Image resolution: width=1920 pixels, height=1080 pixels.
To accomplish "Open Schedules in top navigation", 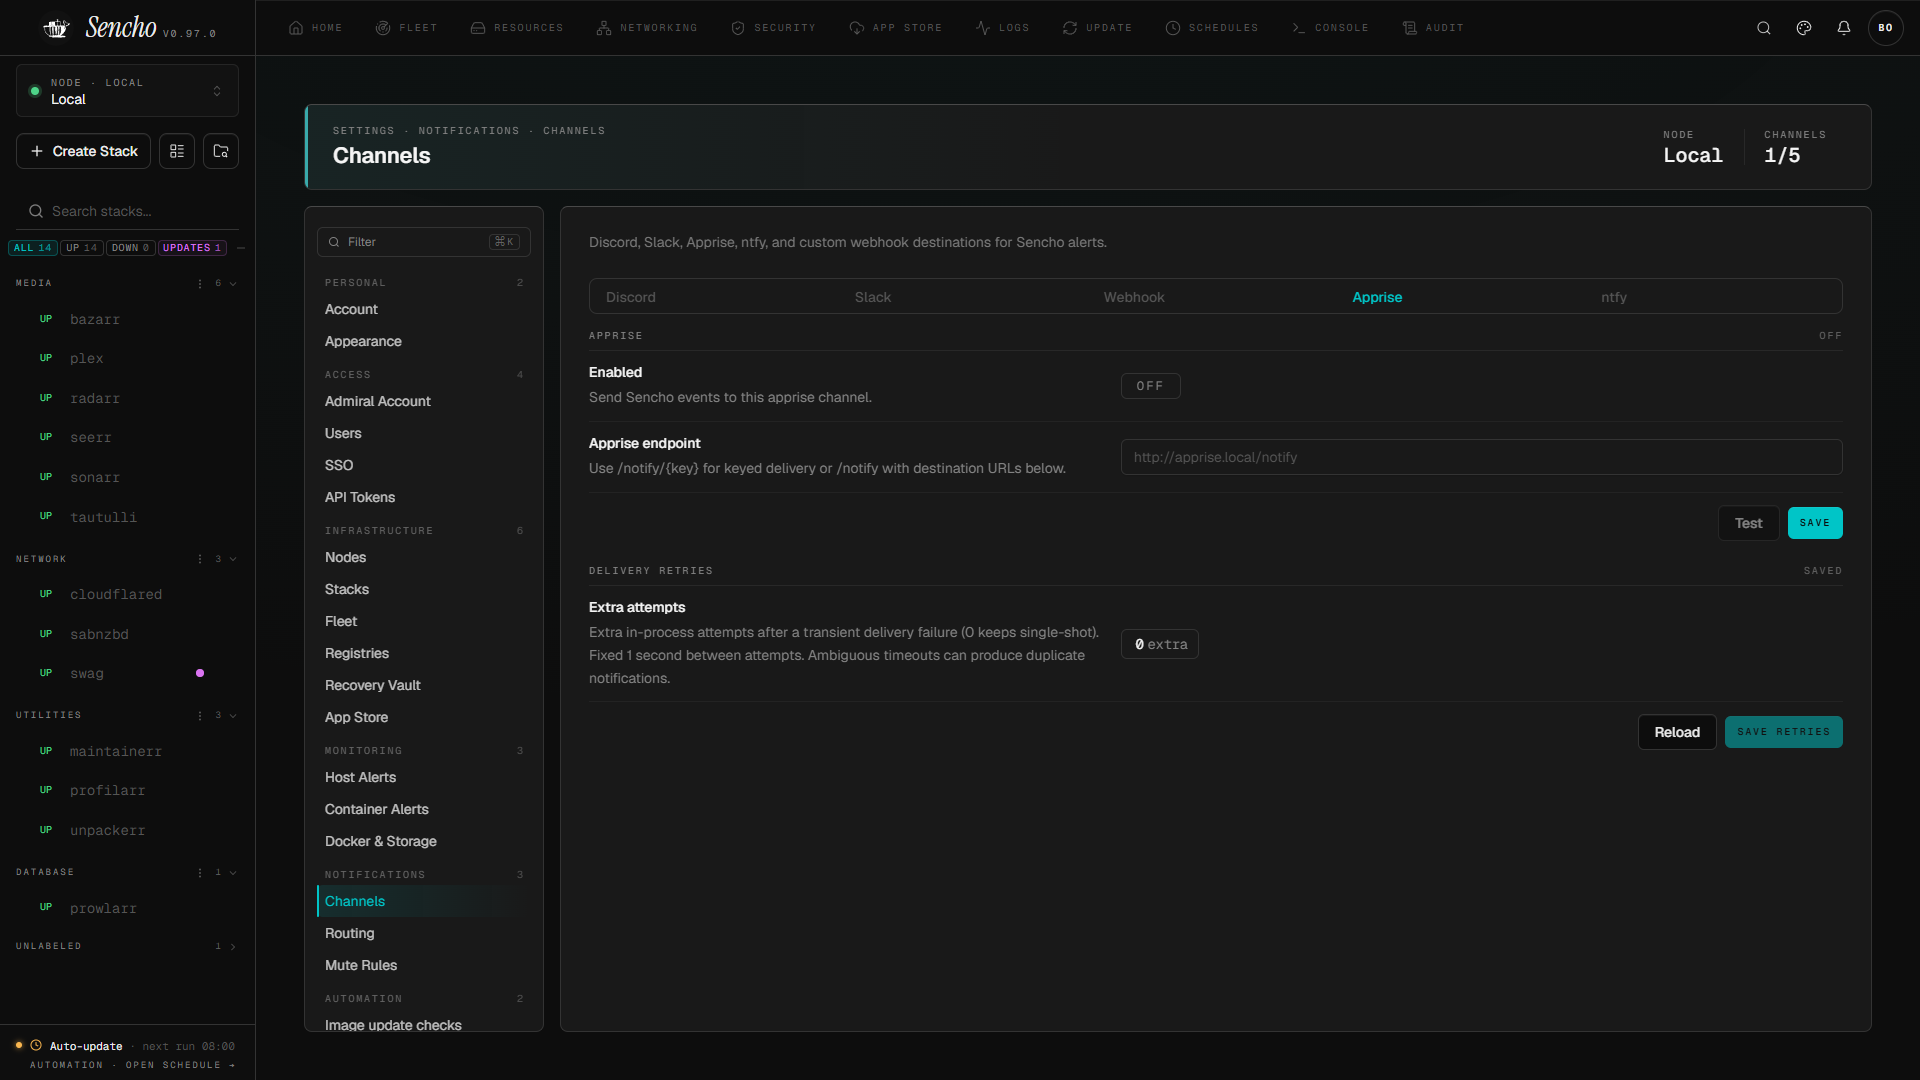I will pyautogui.click(x=1212, y=28).
